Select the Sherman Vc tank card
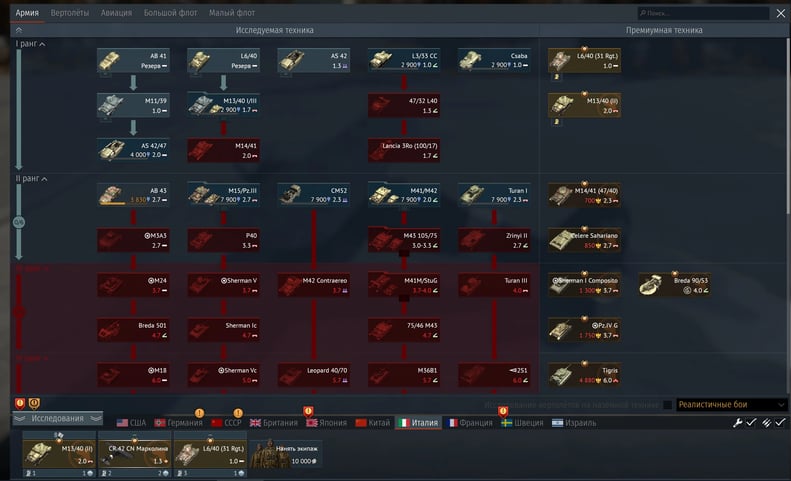Viewport: 791px width, 481px height. (222, 375)
